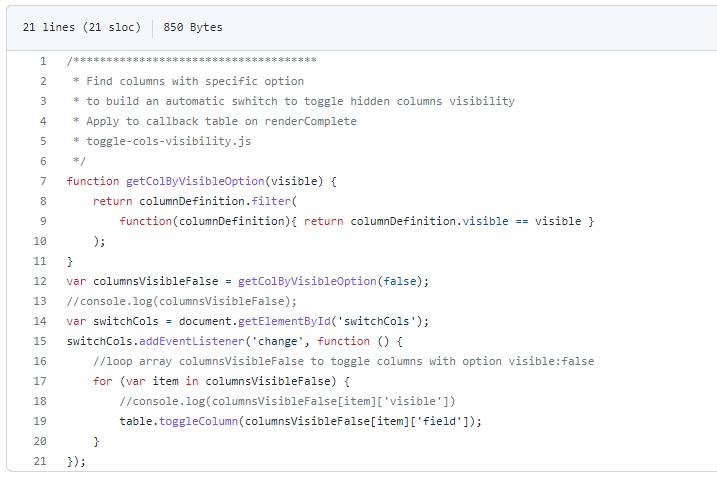The image size is (717, 487).
Task: Click 'for (var item in columnsVisibleFalse)' loop
Action: [x=214, y=381]
